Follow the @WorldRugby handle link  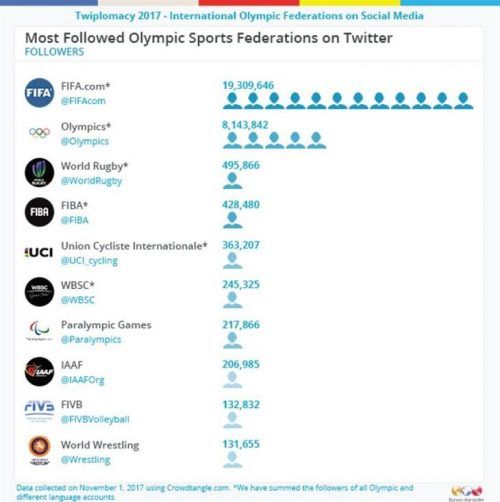coord(91,181)
